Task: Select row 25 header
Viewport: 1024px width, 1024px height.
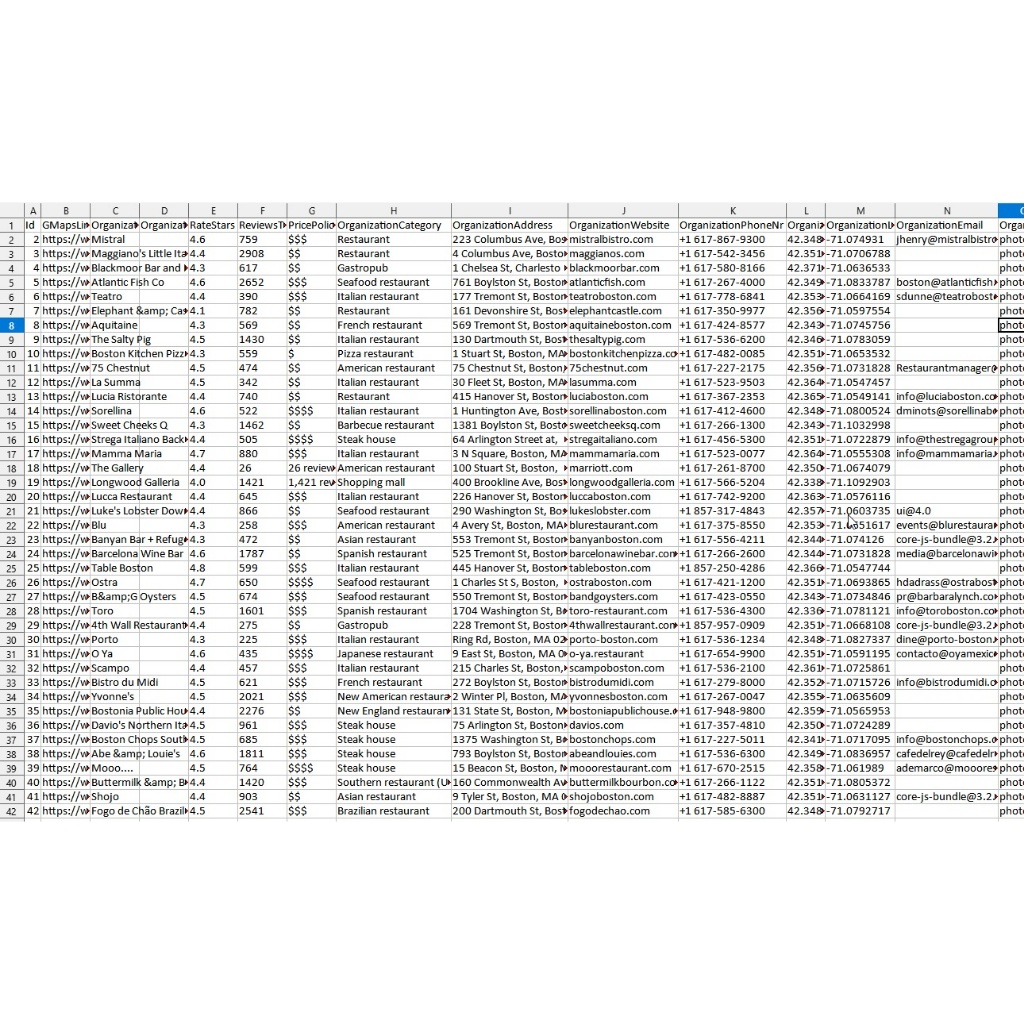Action: coord(12,568)
